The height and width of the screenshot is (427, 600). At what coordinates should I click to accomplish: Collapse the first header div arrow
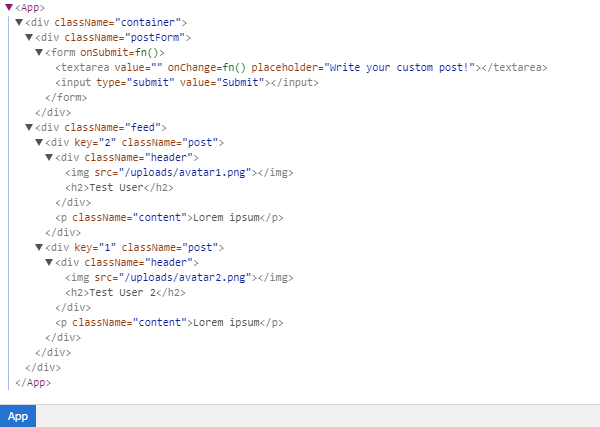(x=49, y=157)
